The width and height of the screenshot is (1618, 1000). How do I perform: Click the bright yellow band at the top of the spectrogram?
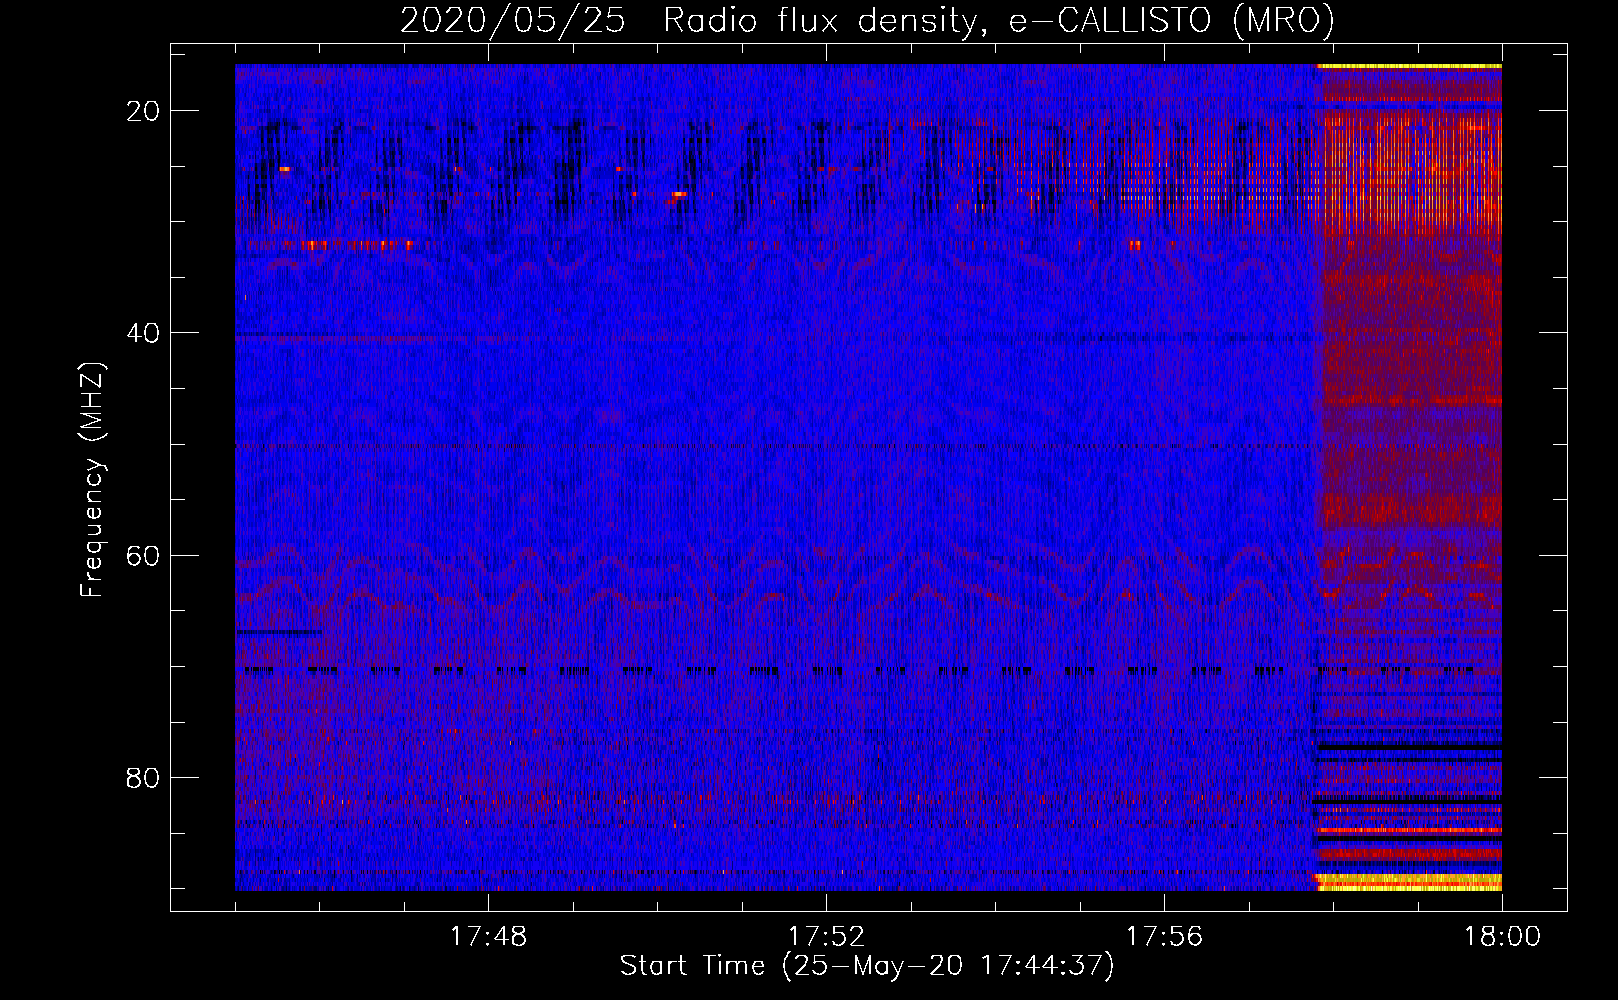[1409, 67]
